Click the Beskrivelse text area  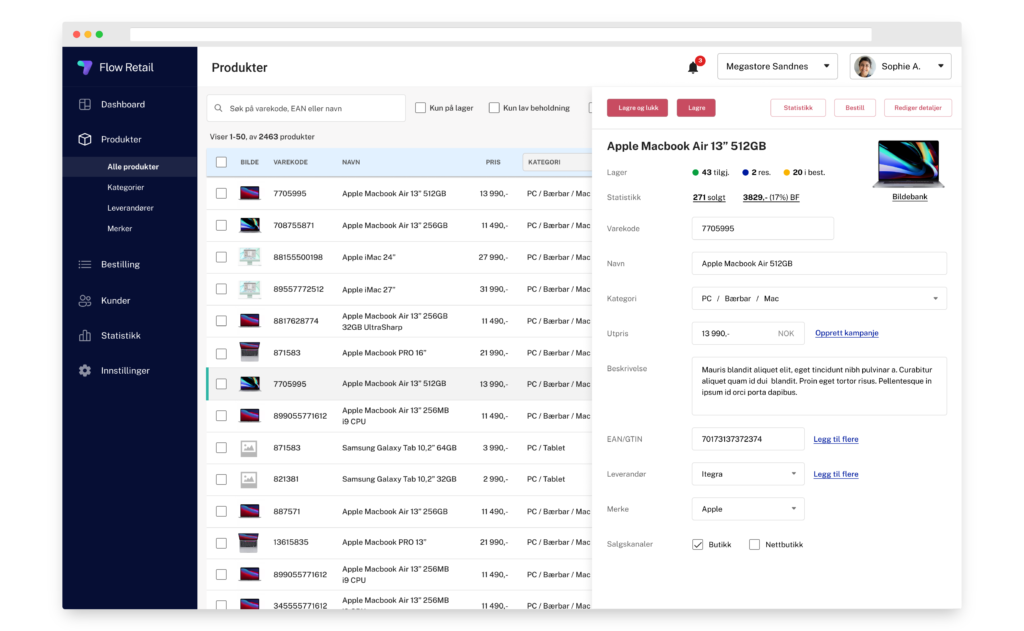click(819, 386)
